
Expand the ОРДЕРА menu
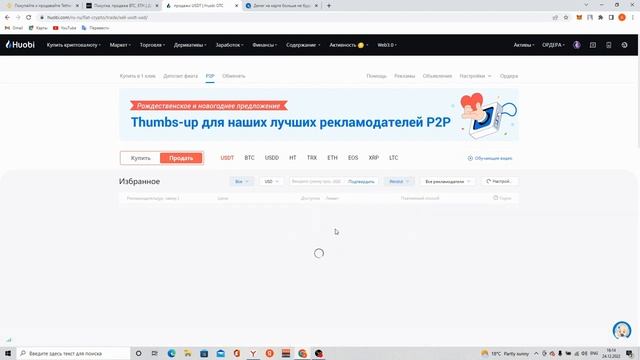tap(553, 45)
